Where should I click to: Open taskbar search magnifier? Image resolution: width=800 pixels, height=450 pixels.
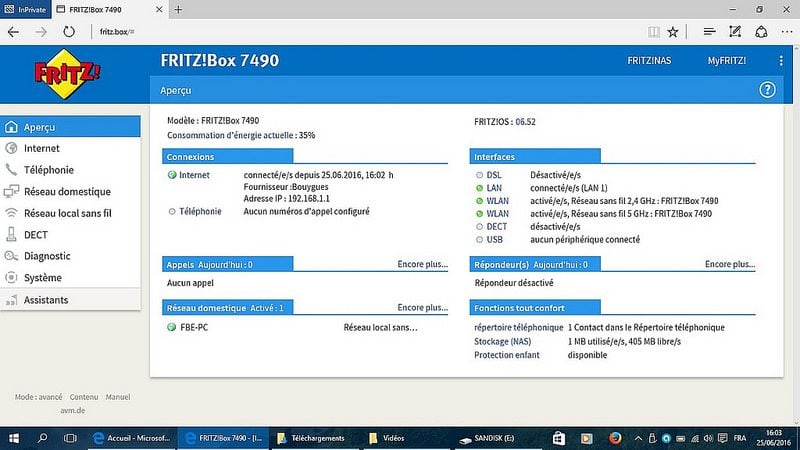click(x=42, y=438)
